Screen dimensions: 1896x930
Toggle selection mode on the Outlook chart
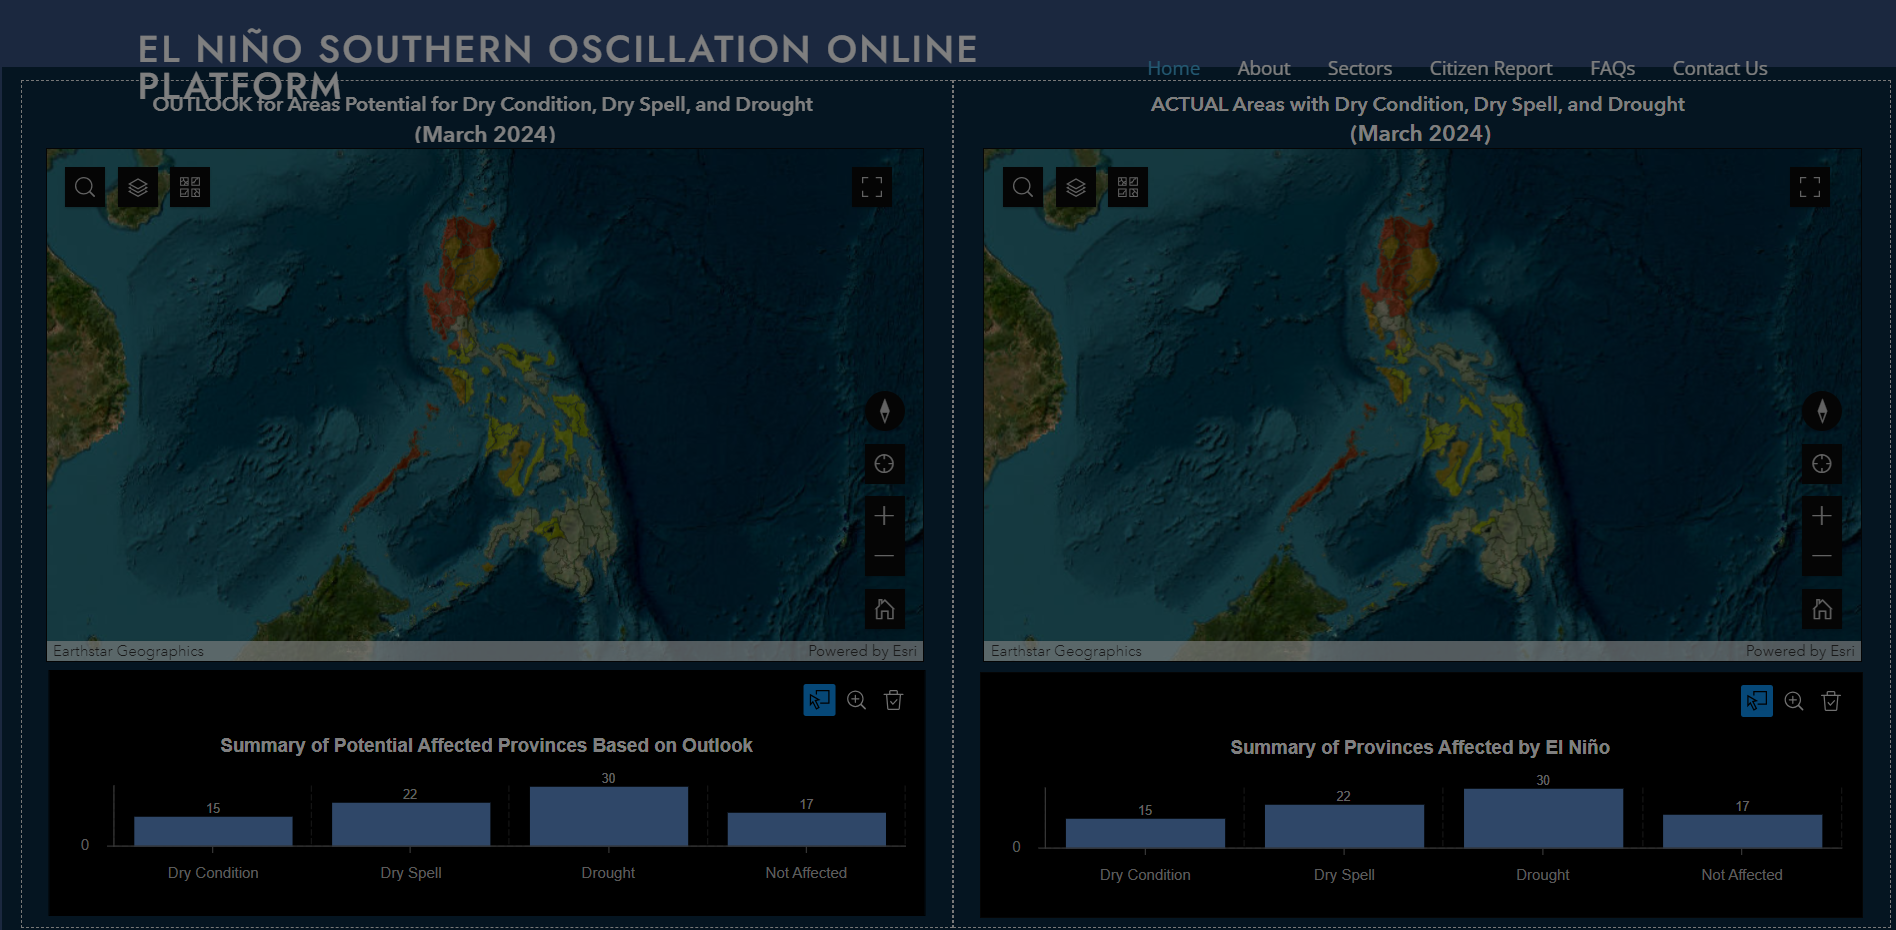[x=819, y=700]
